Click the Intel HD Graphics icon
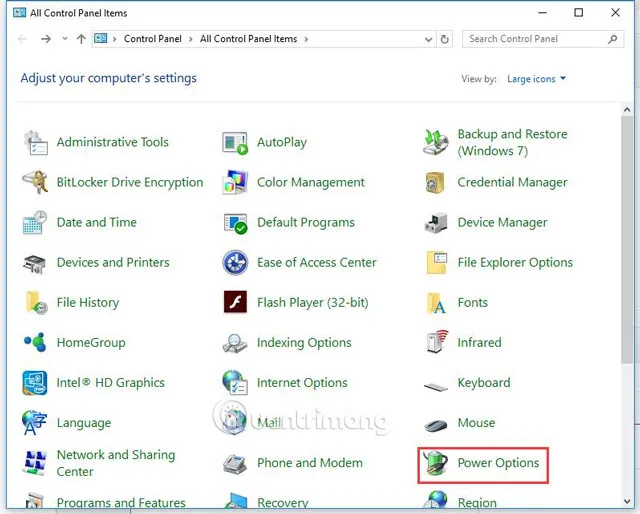The height and width of the screenshot is (514, 640). (36, 383)
